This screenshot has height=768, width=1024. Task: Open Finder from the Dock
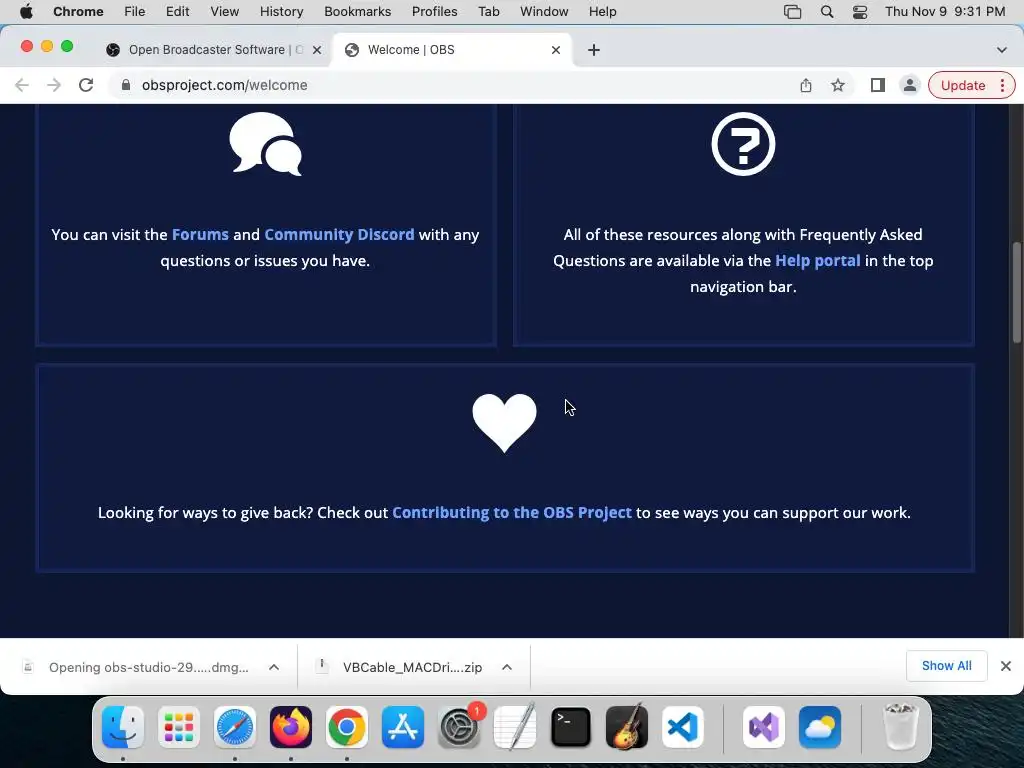coord(123,727)
